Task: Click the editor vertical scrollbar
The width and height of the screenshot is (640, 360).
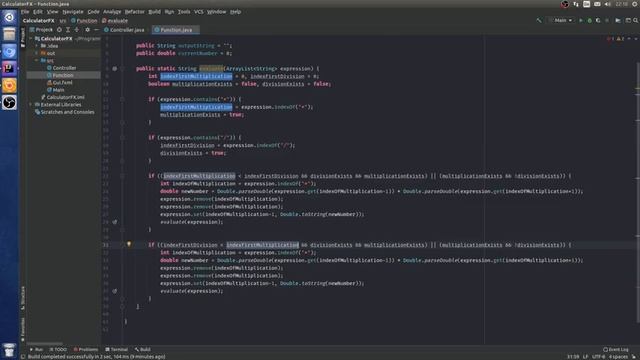Action: tap(638, 192)
